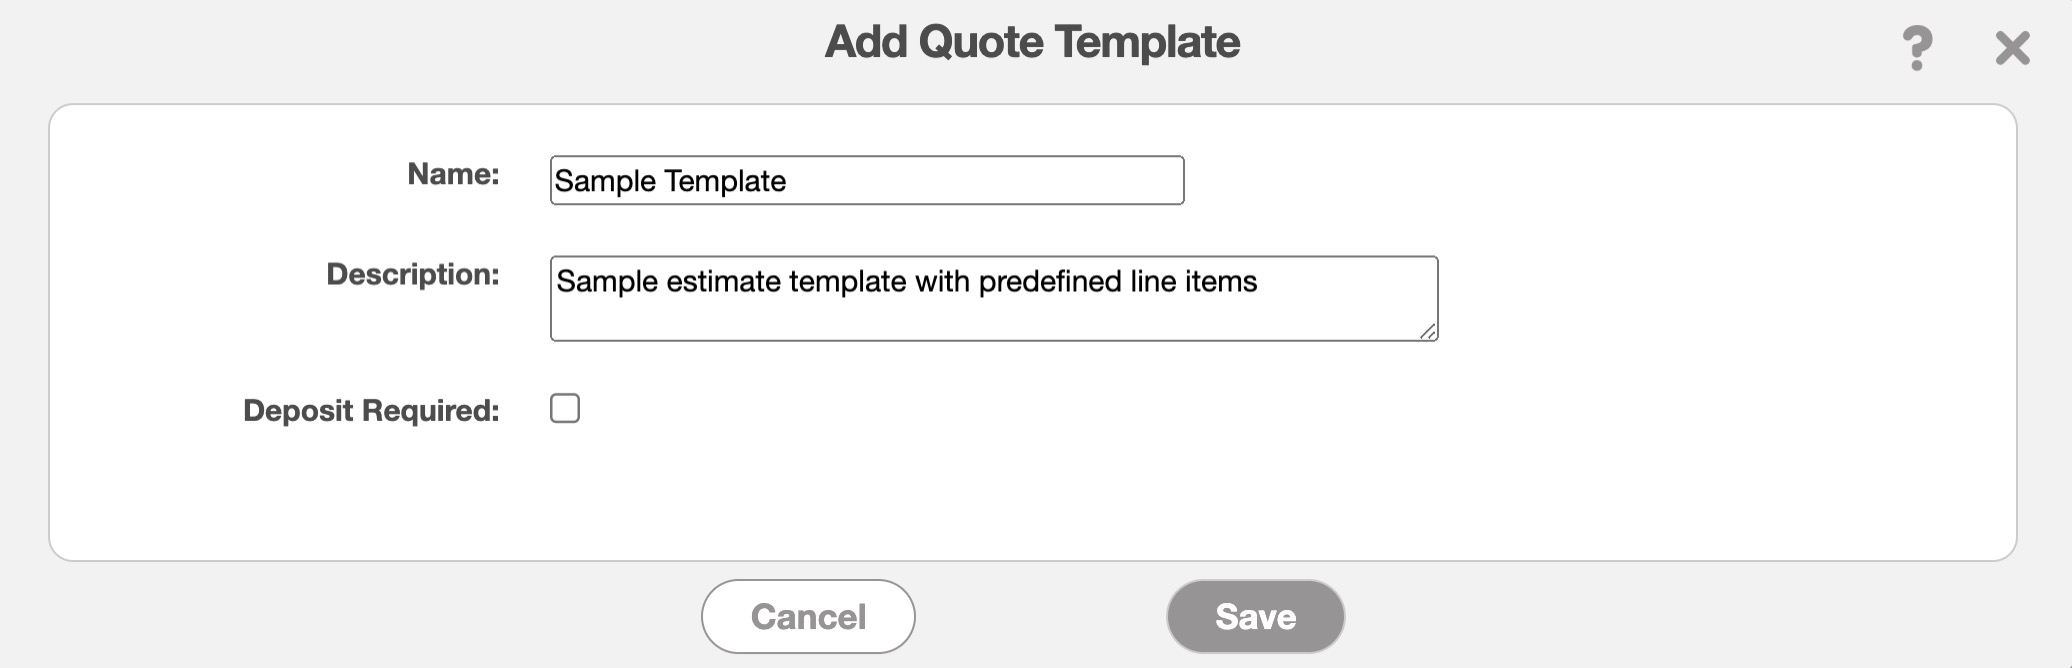Grab the Description box resize handle

click(x=1428, y=331)
